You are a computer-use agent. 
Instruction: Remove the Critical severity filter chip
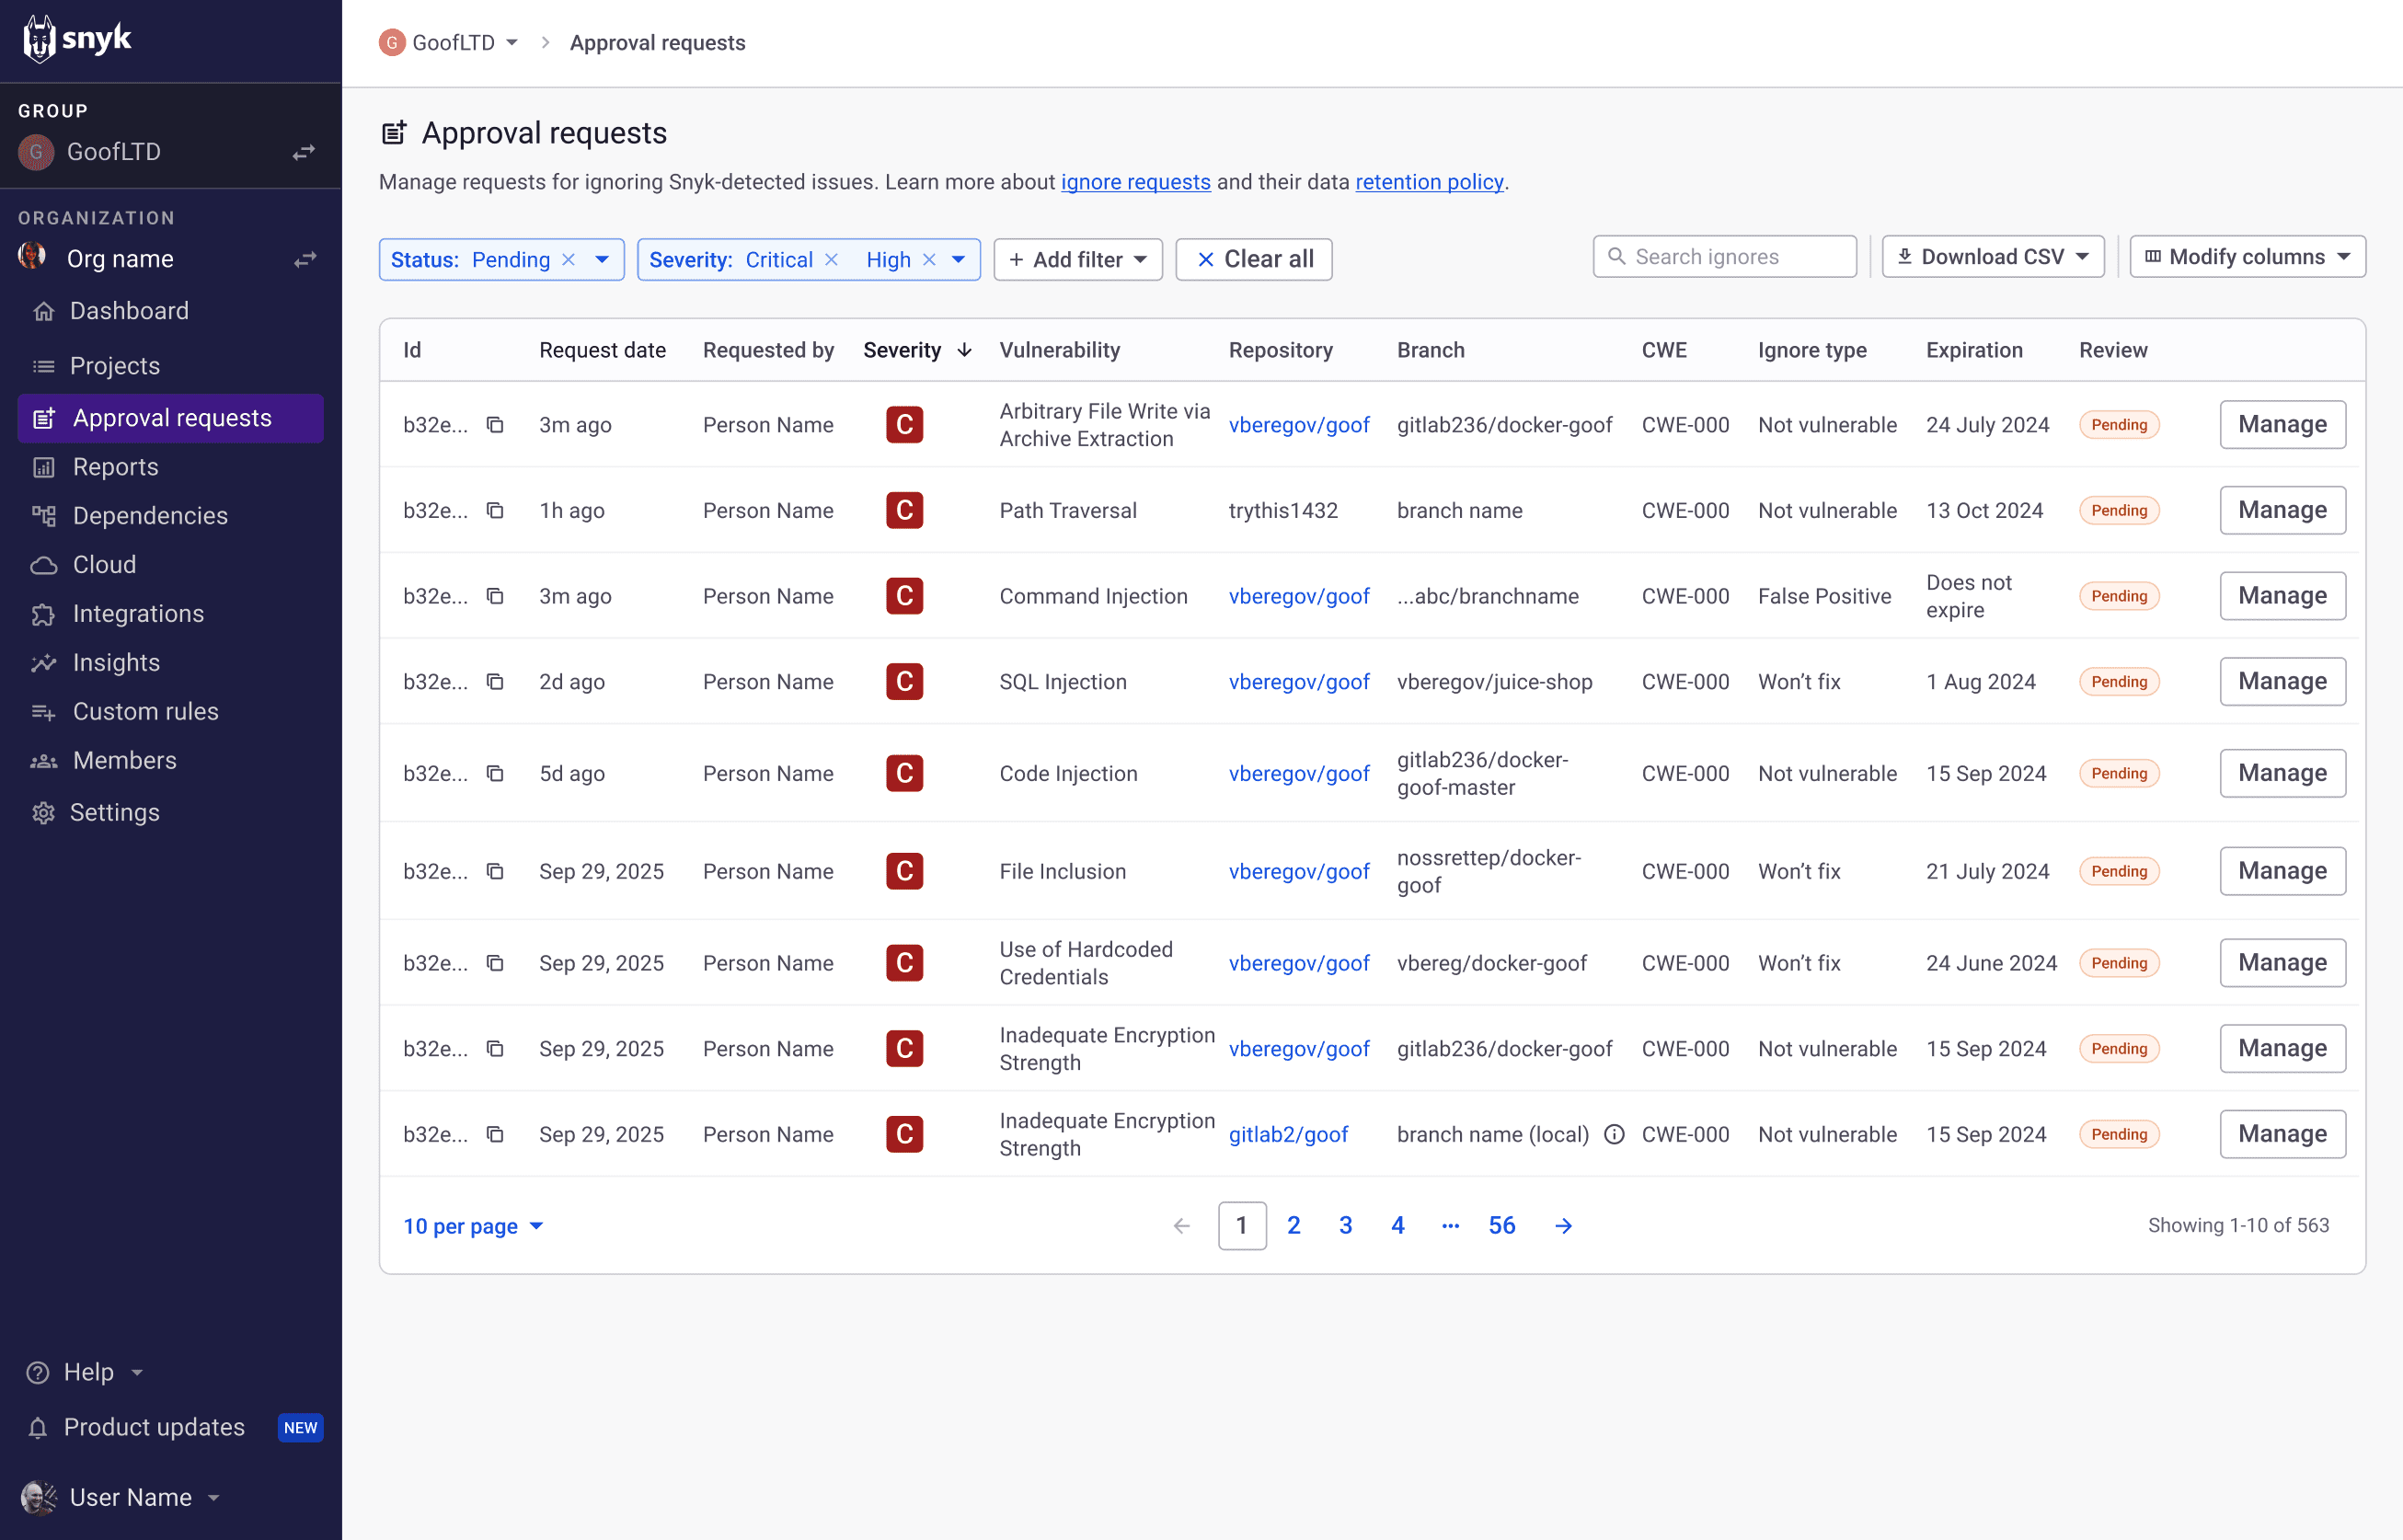point(831,259)
